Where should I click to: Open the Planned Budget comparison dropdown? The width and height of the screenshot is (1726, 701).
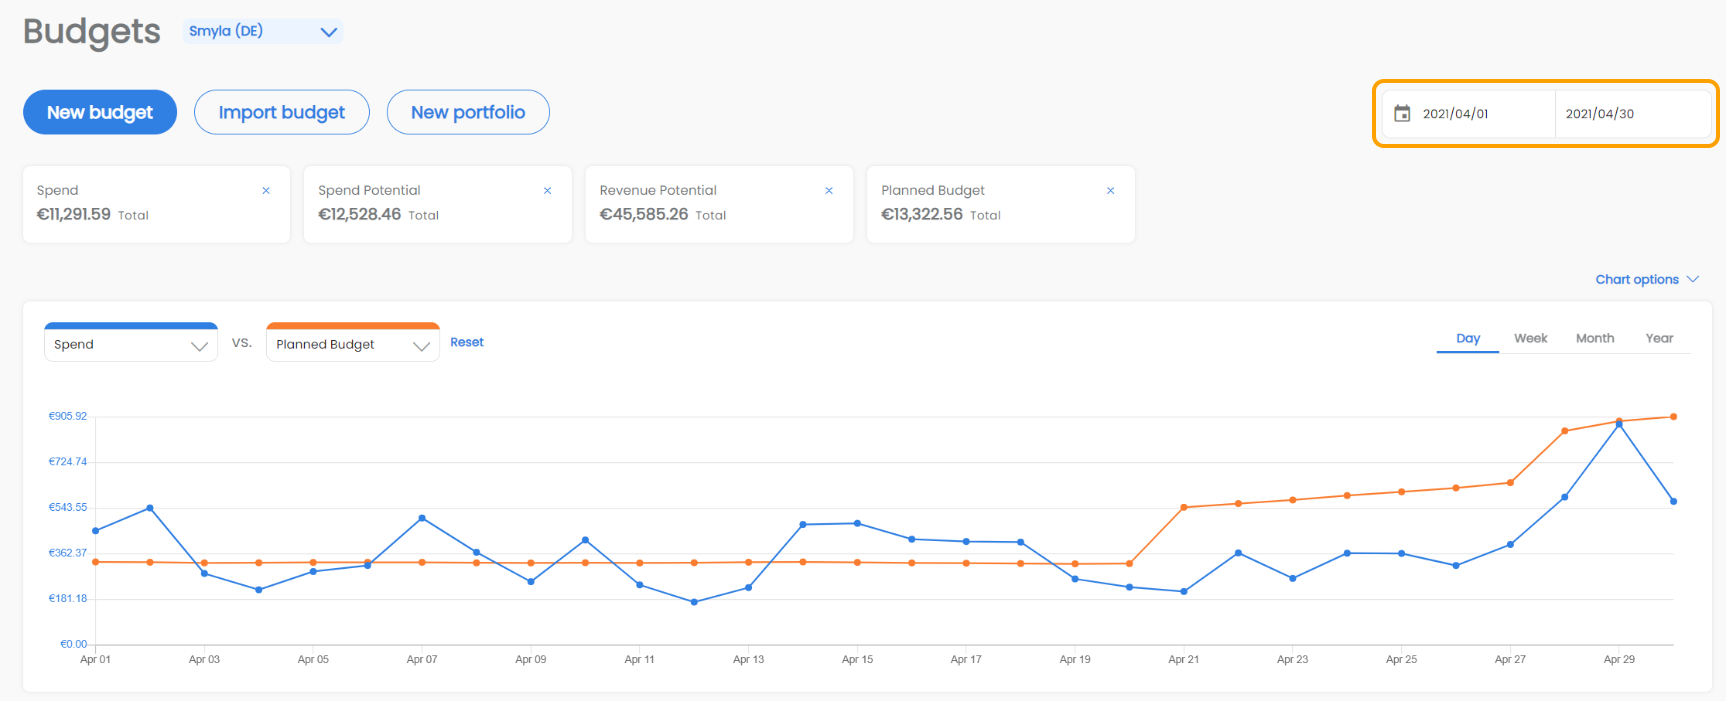tap(353, 344)
